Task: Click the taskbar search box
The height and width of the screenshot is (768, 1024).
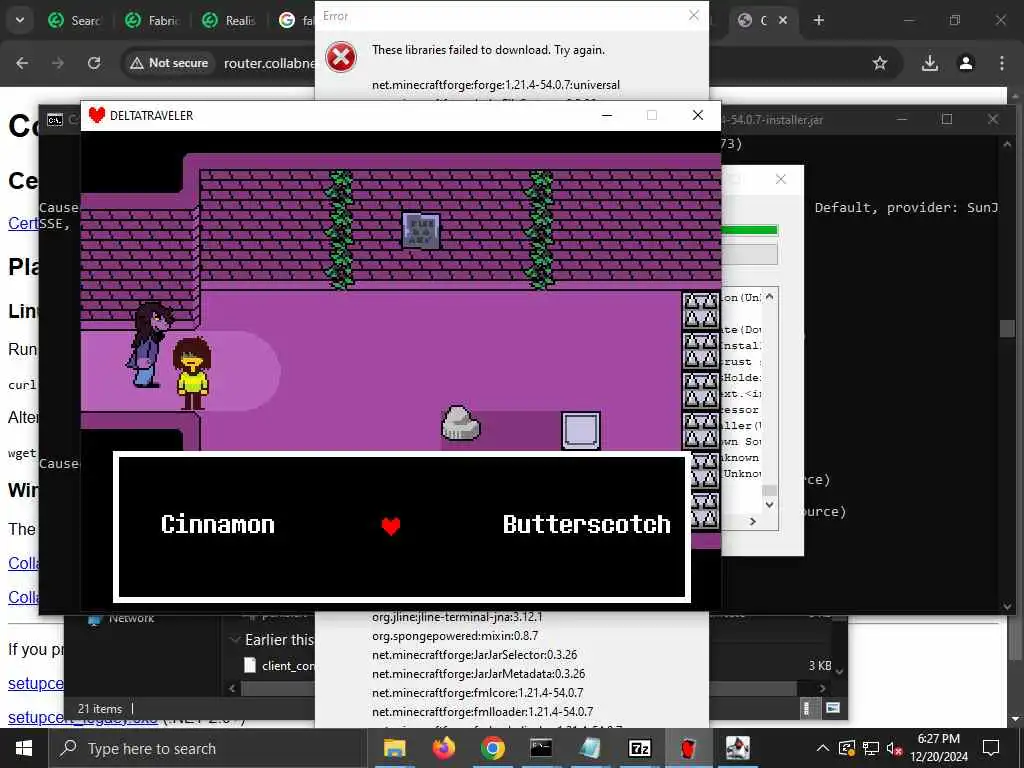Action: pyautogui.click(x=208, y=748)
